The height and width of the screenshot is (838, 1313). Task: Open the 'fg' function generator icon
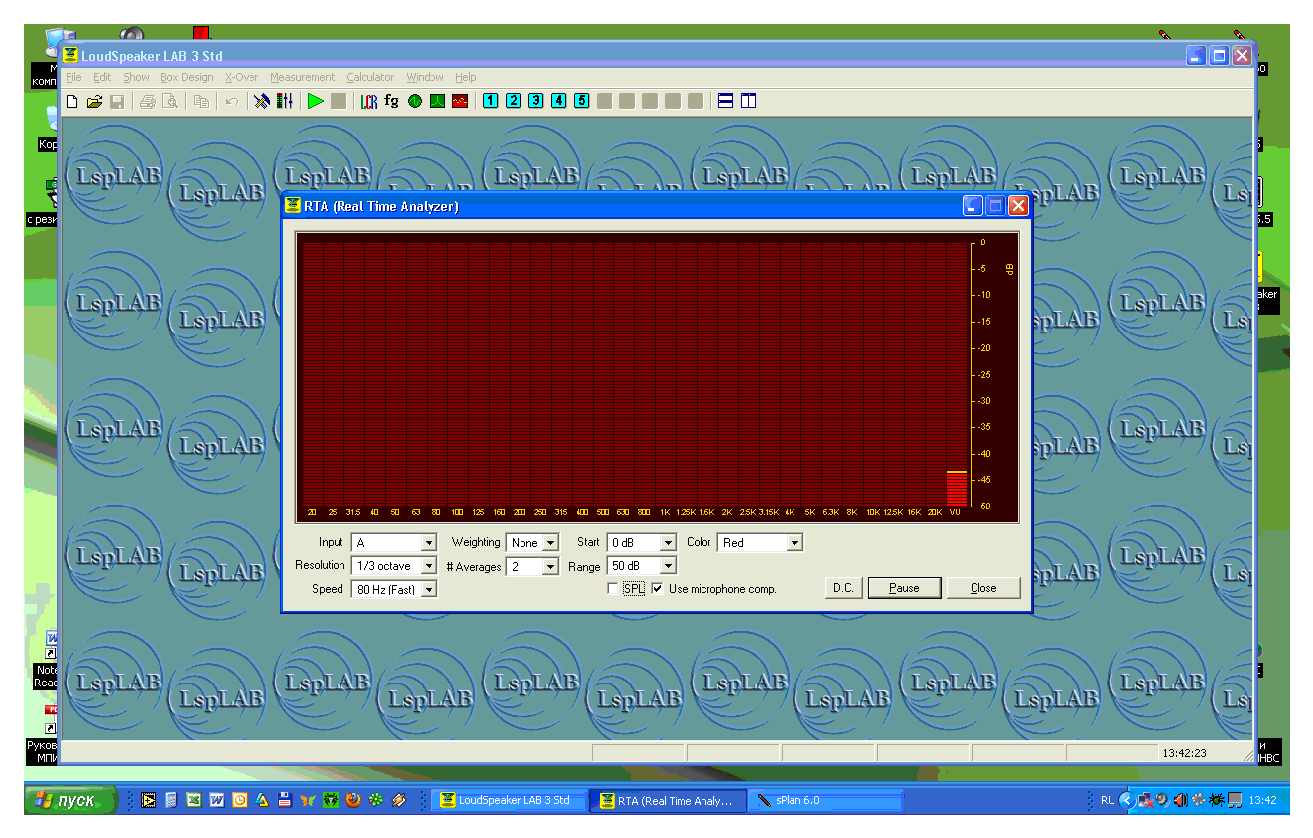pyautogui.click(x=391, y=101)
